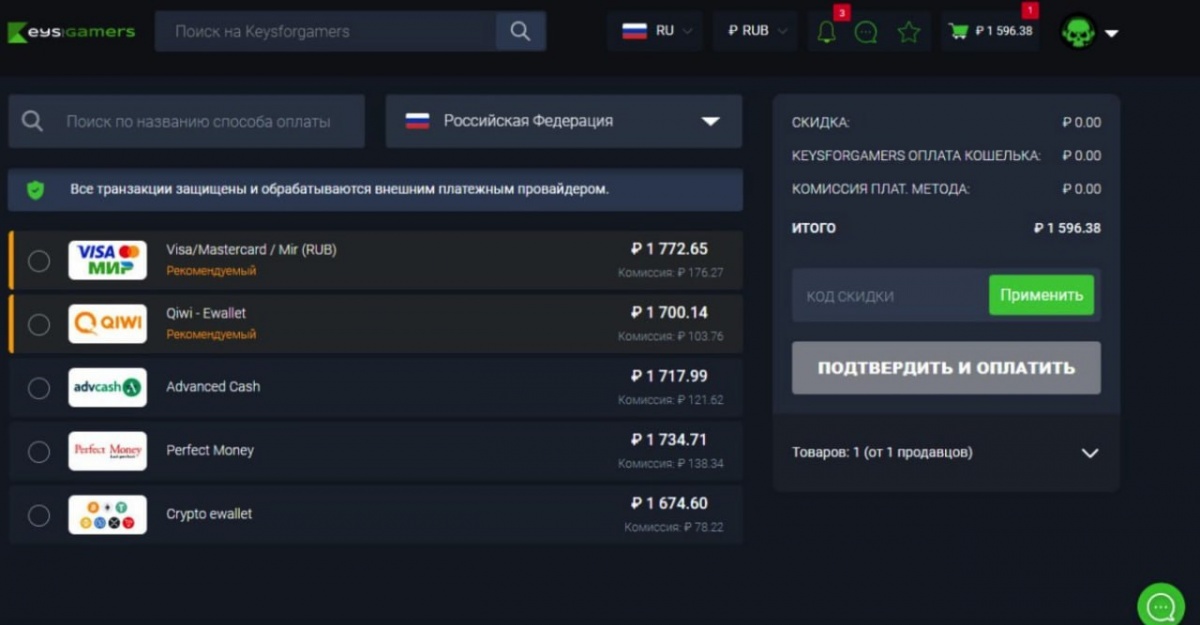The width and height of the screenshot is (1200, 625).
Task: Click the Комиссия: ₽ 176.27 text
Action: click(670, 272)
